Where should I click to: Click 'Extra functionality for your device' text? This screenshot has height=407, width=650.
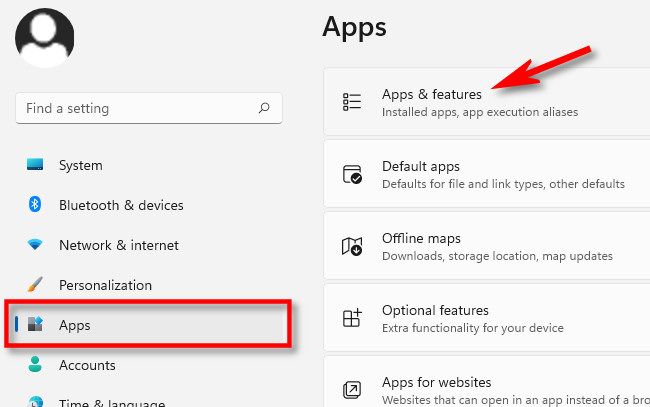pyautogui.click(x=473, y=328)
